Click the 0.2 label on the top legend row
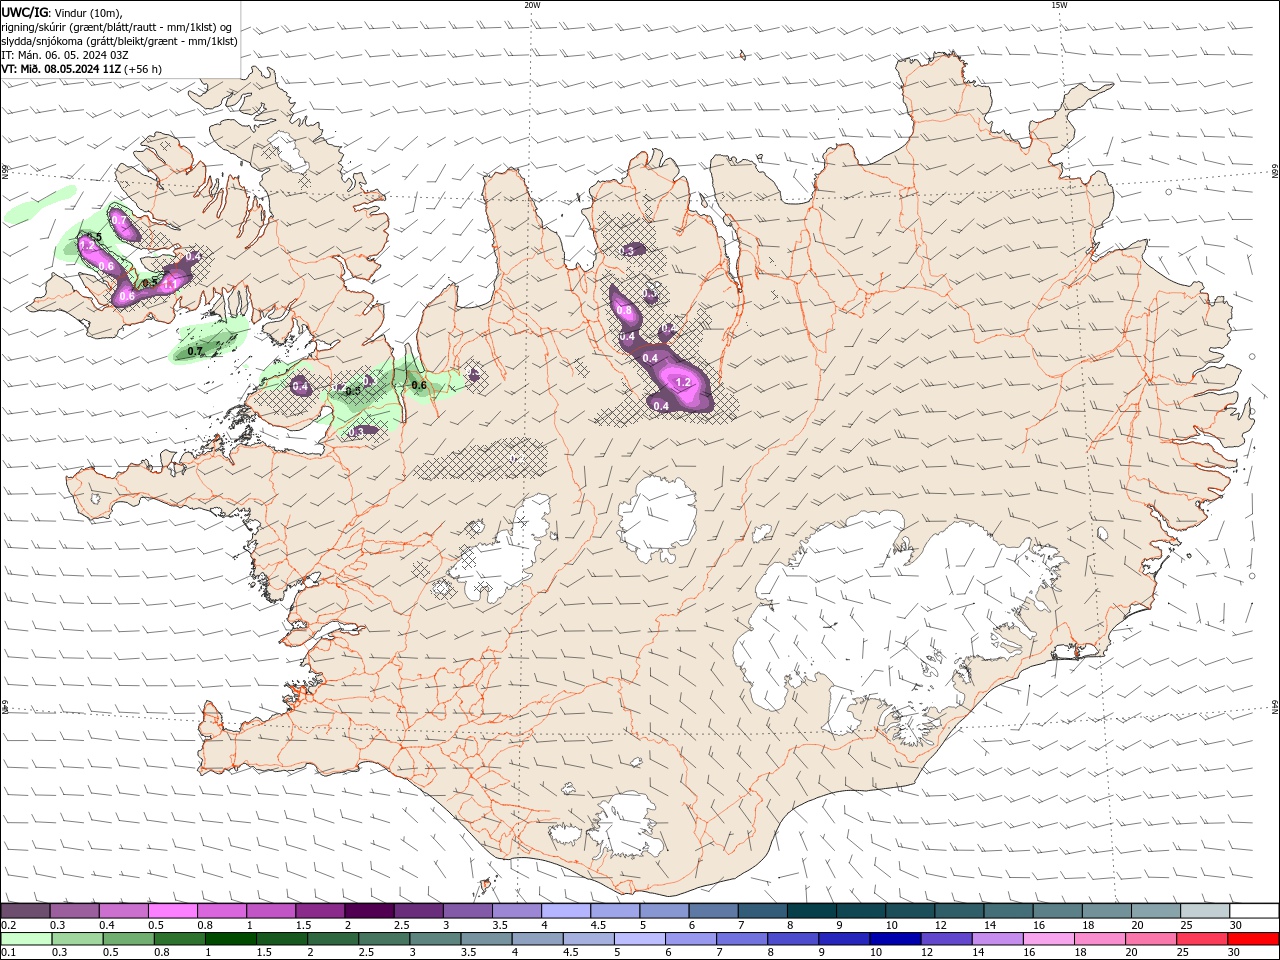The image size is (1280, 960). coord(8,925)
